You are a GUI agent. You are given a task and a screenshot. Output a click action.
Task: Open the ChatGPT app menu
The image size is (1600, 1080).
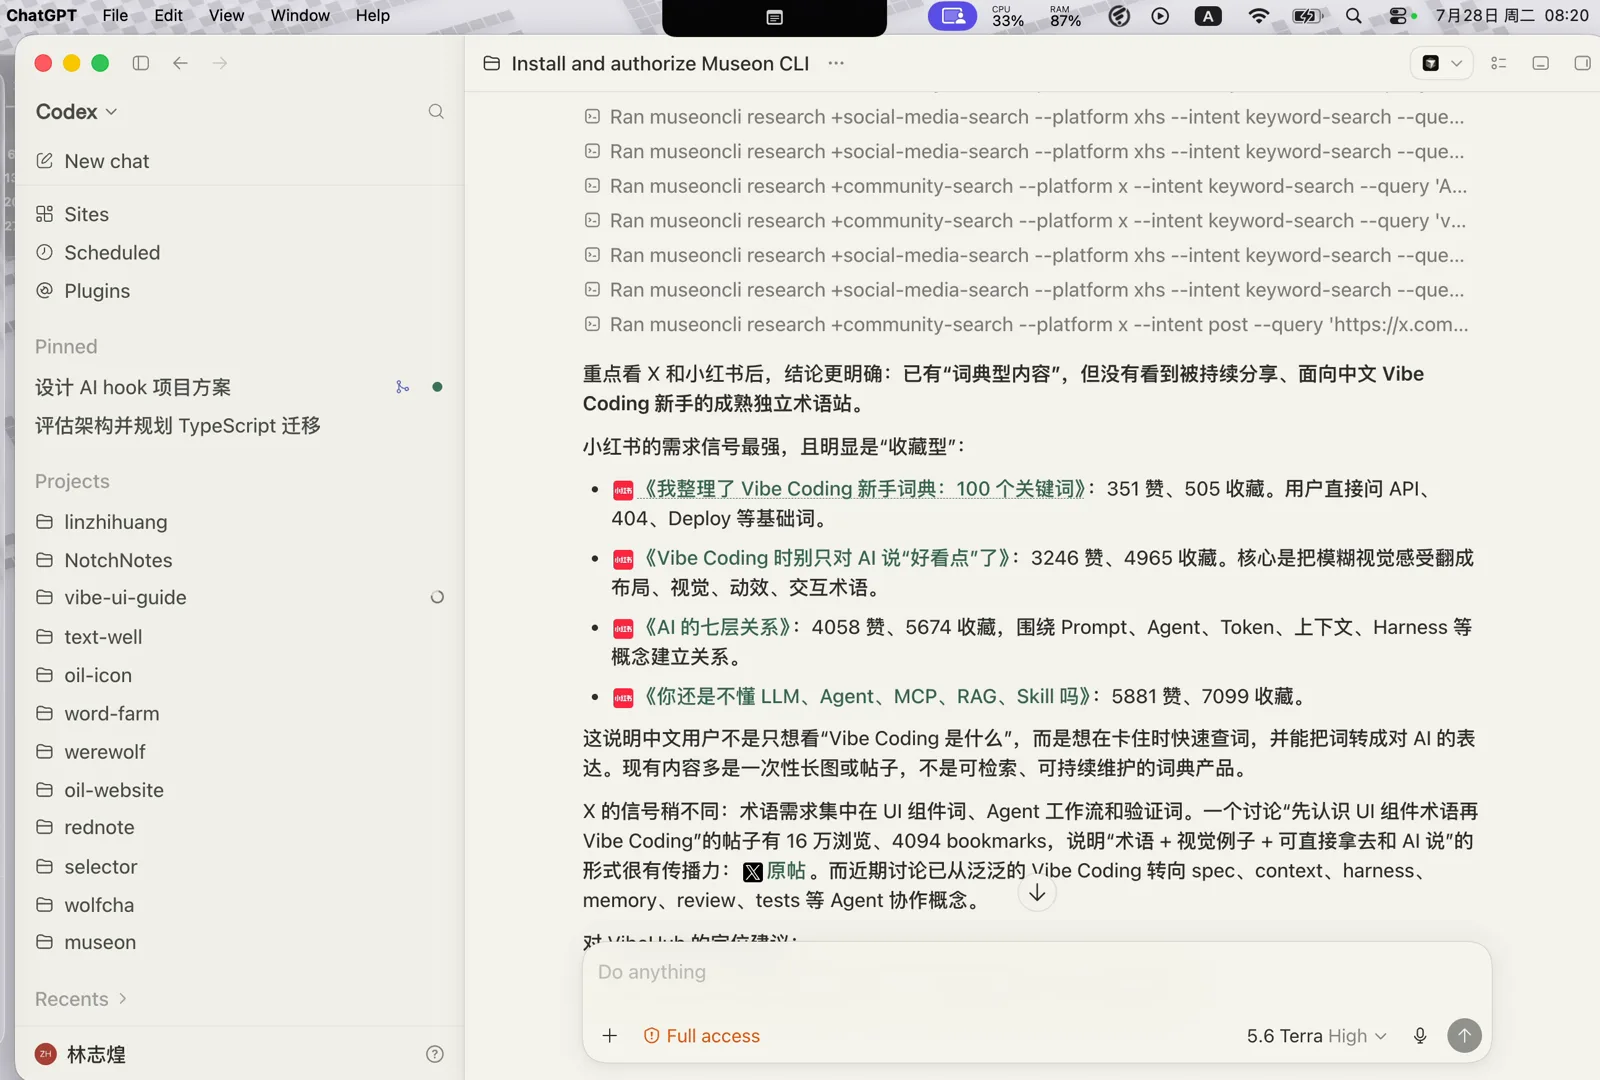41,16
